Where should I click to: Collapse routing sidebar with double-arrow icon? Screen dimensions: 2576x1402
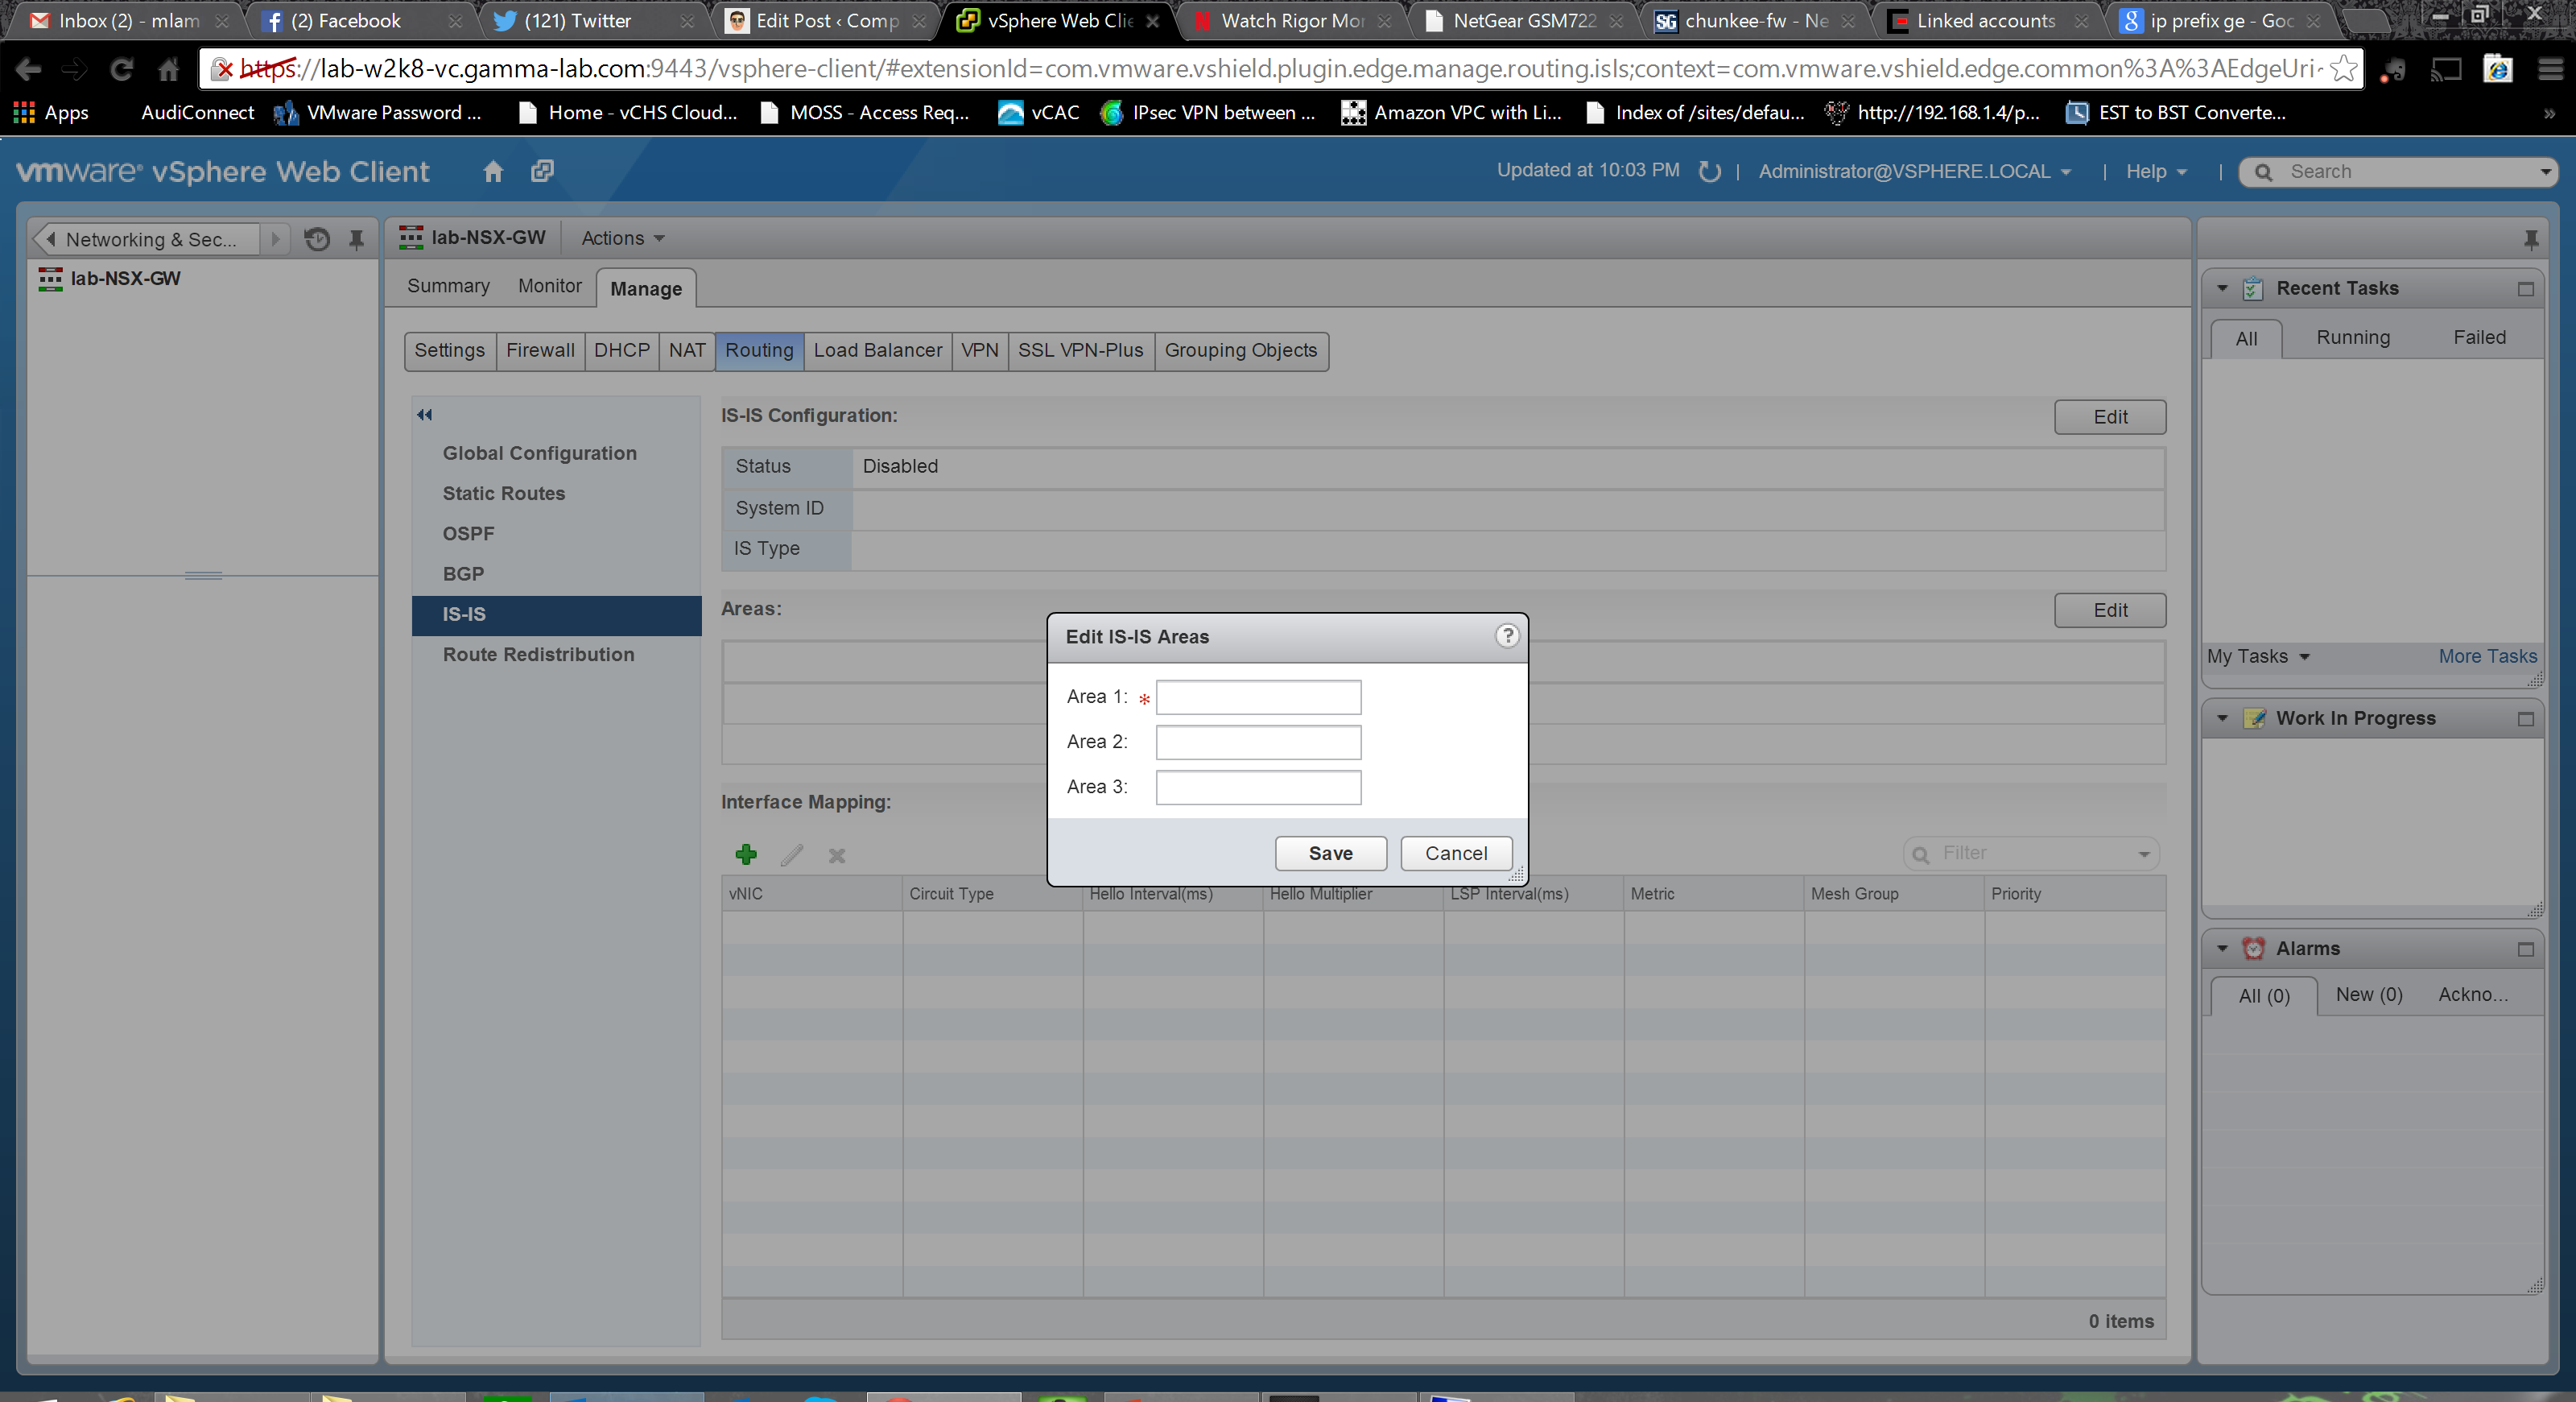425,414
